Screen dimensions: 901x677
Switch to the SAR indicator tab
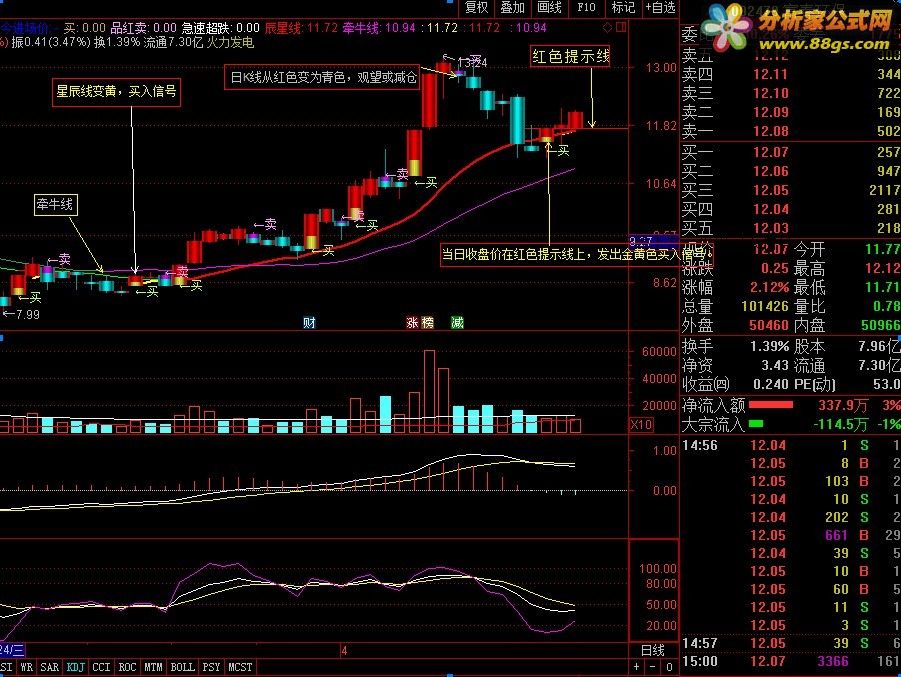(x=49, y=667)
